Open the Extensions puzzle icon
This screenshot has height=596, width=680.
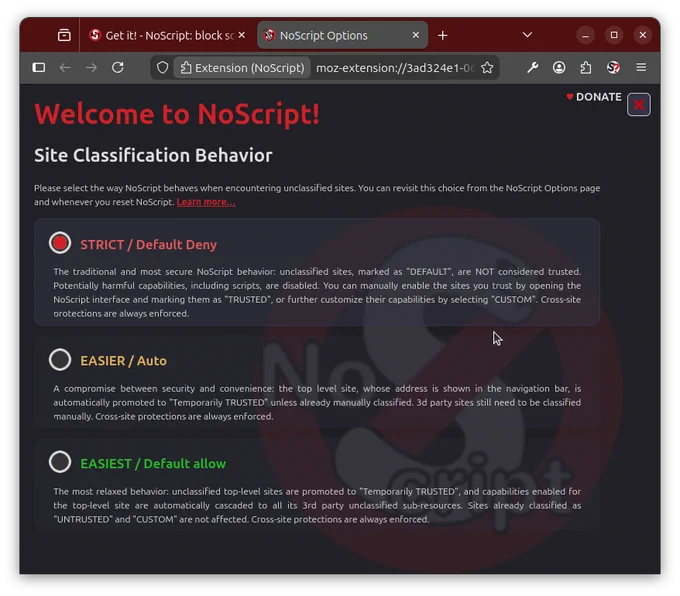click(x=586, y=68)
